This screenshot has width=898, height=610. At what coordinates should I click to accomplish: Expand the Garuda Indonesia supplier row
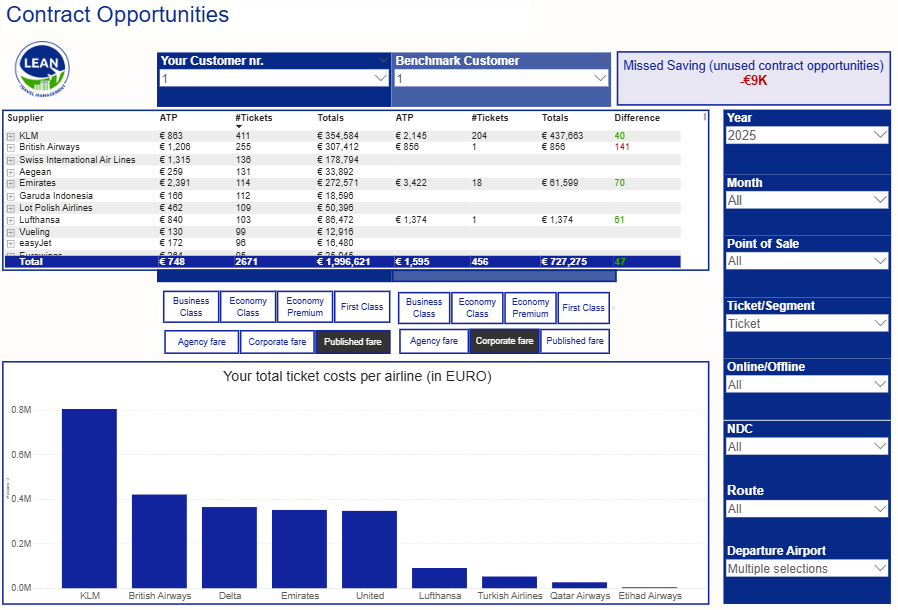[x=10, y=196]
